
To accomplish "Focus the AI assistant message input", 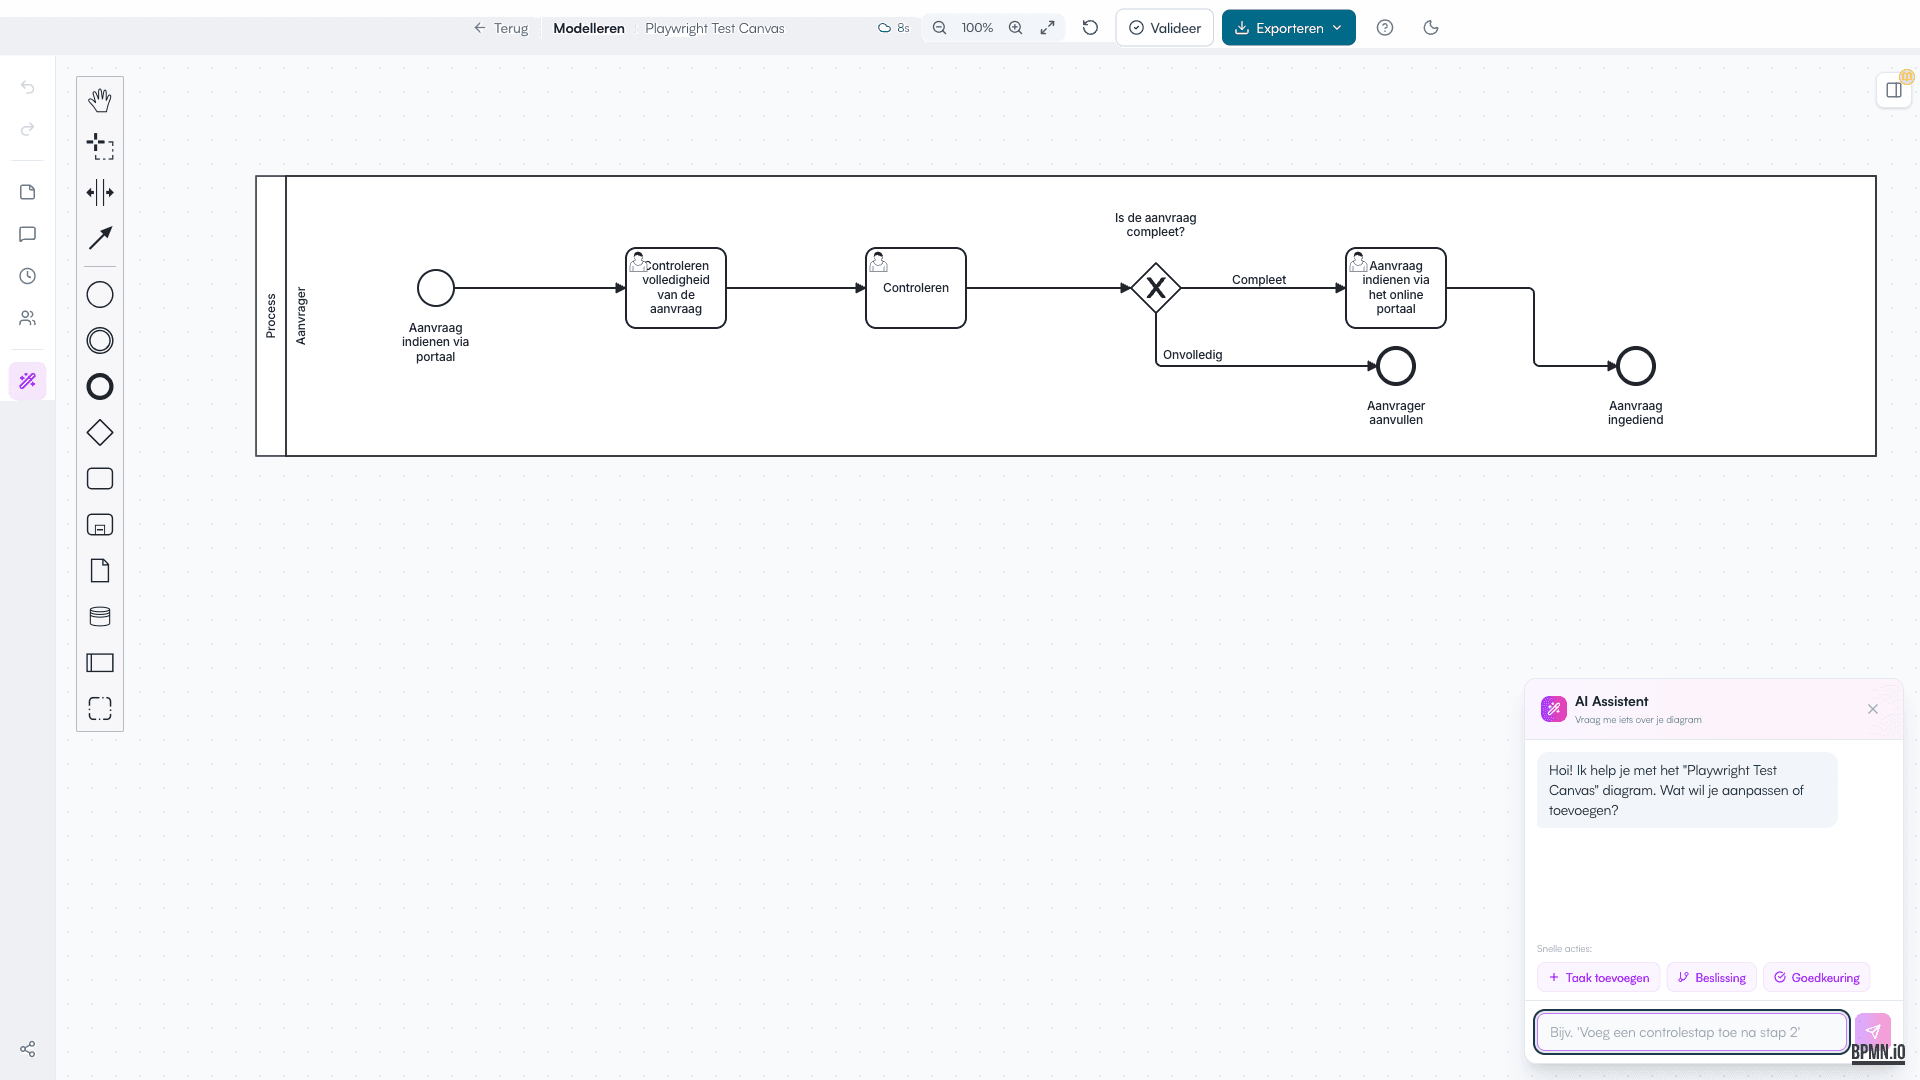I will [x=1691, y=1032].
